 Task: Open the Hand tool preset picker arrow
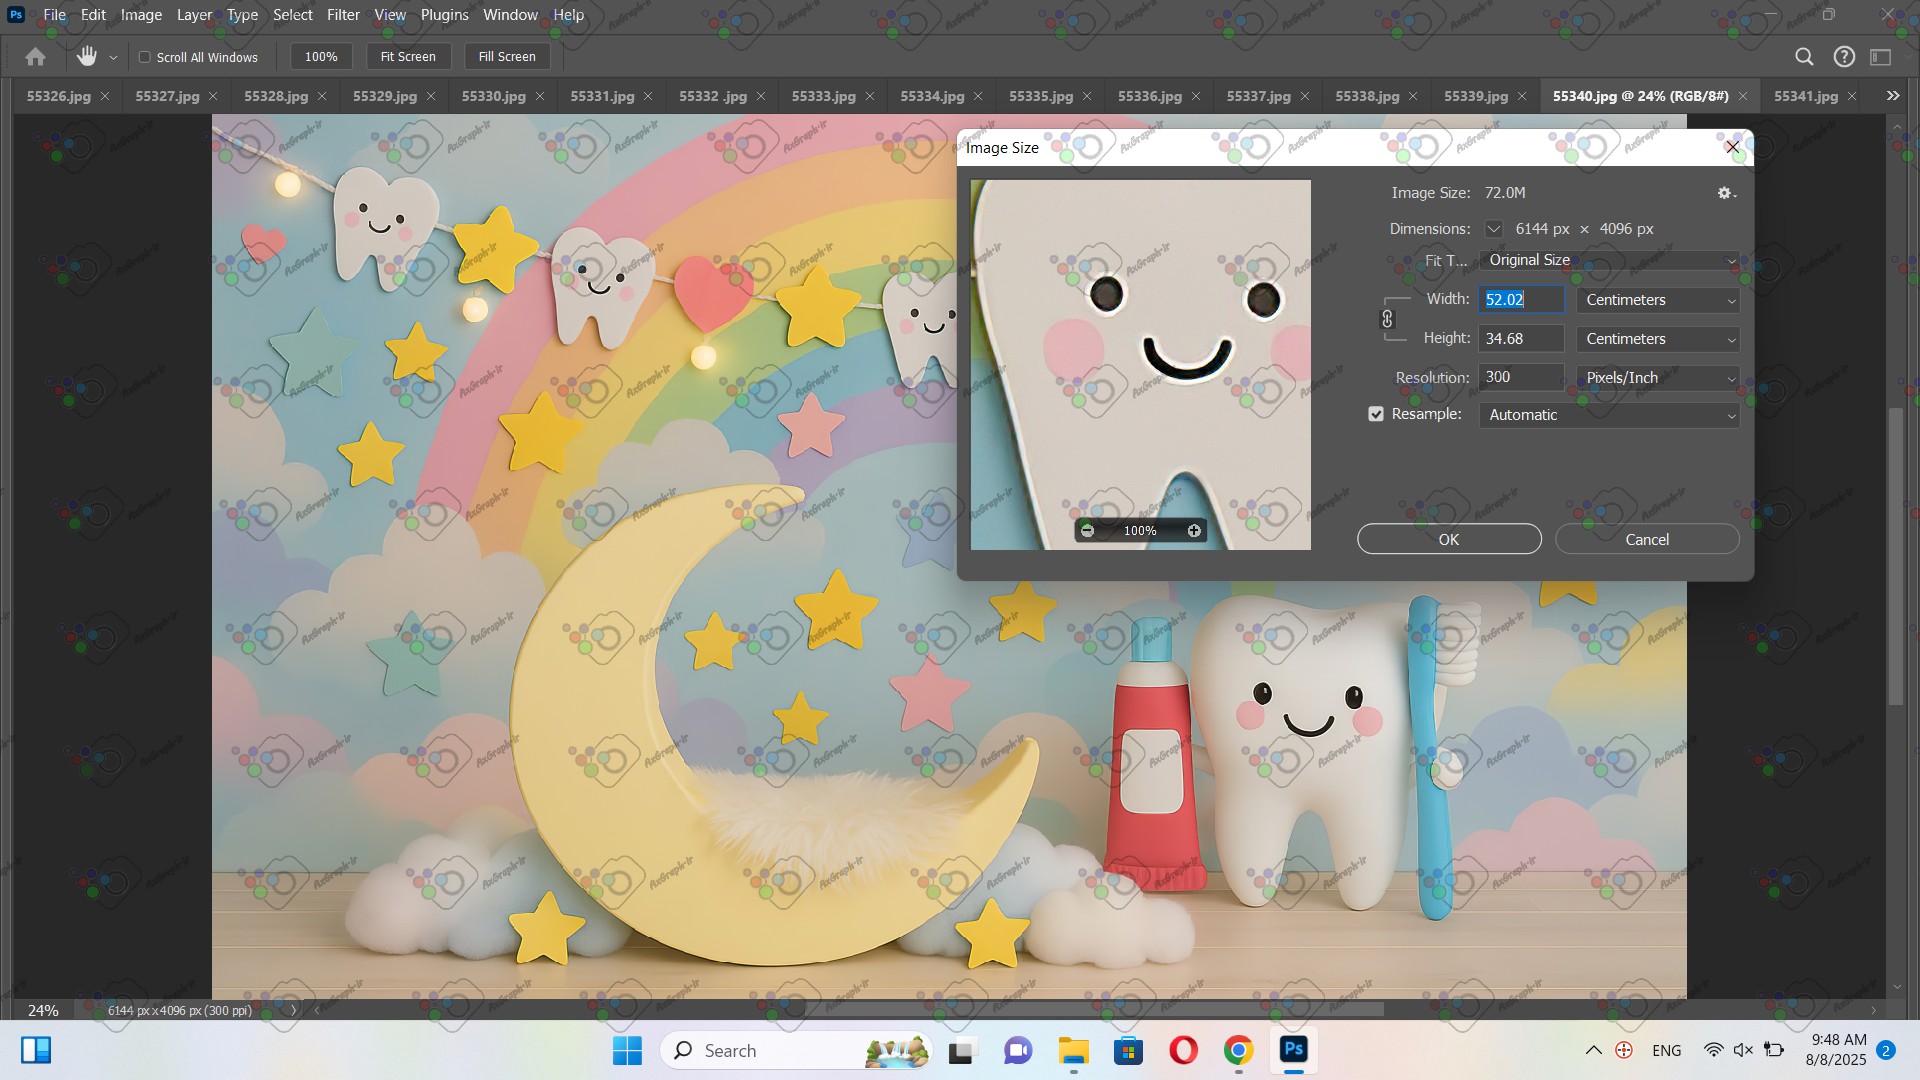pyautogui.click(x=113, y=58)
